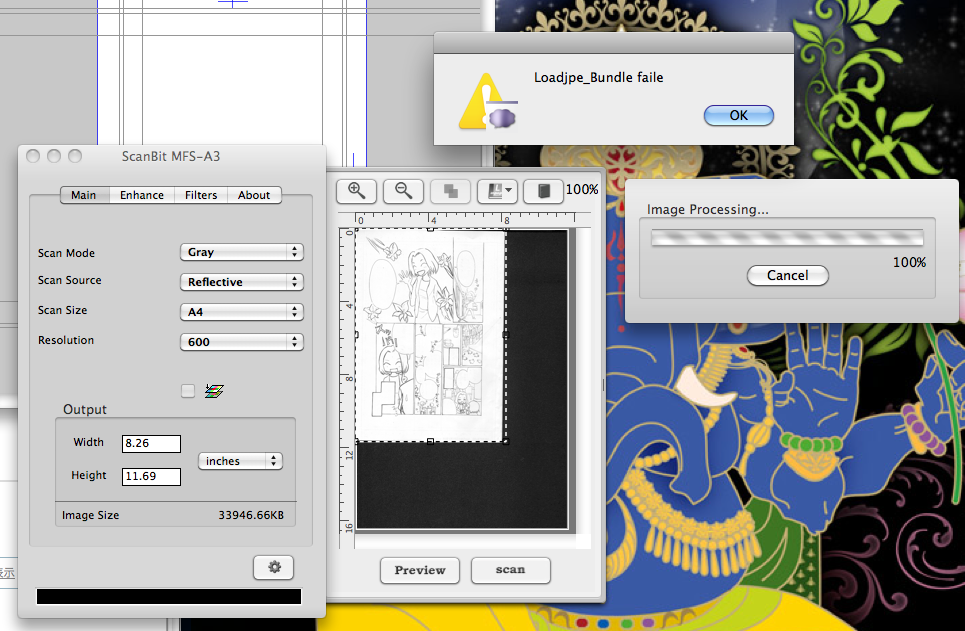965x631 pixels.
Task: Click the Width input field
Action: coord(151,443)
